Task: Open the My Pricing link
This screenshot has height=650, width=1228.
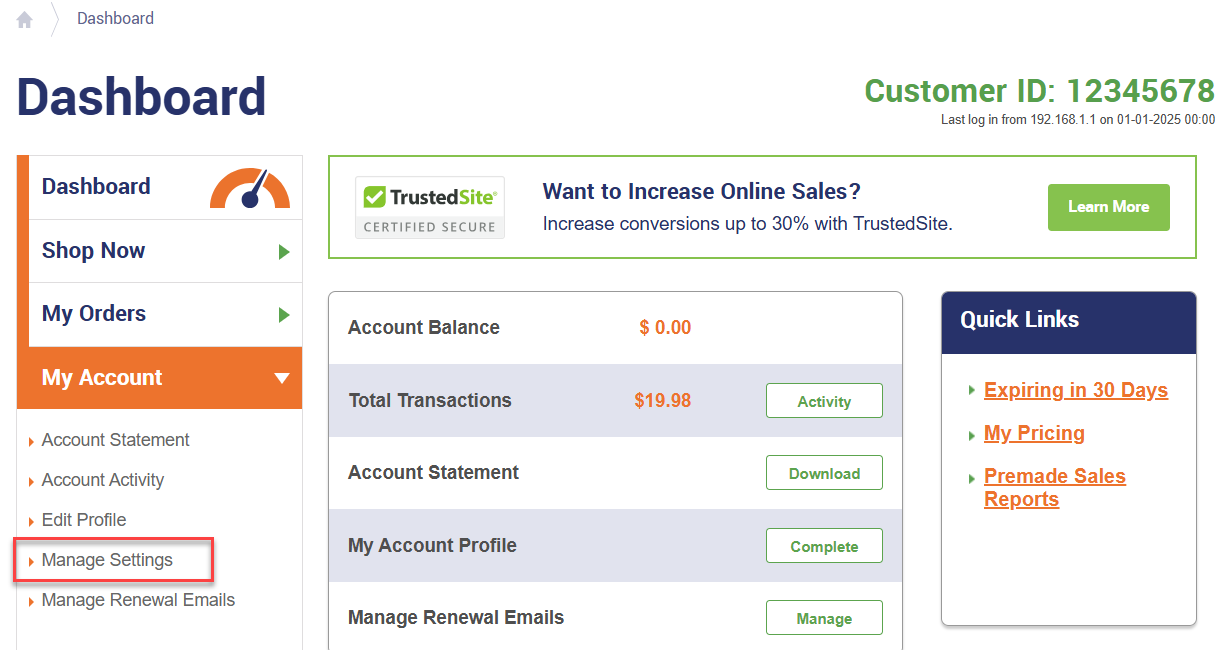Action: click(1034, 433)
